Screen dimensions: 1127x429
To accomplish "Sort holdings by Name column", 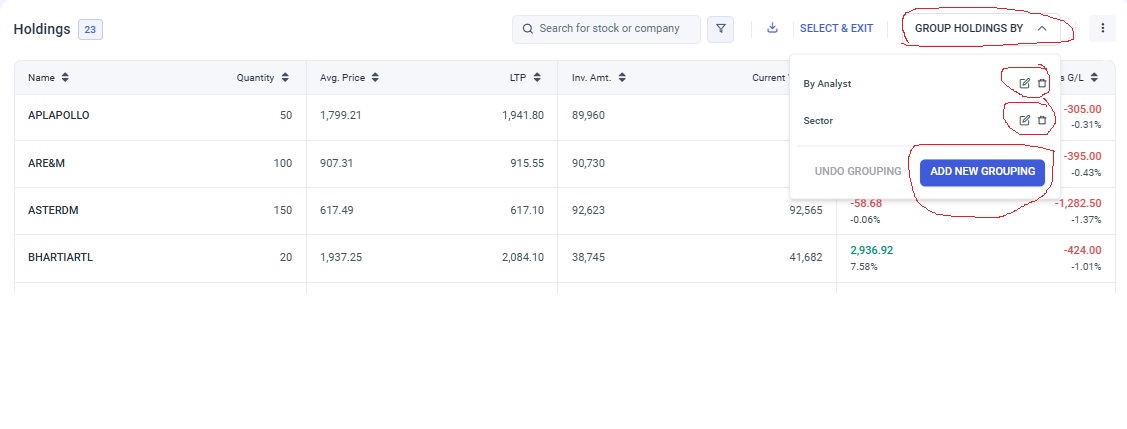I will pyautogui.click(x=65, y=78).
